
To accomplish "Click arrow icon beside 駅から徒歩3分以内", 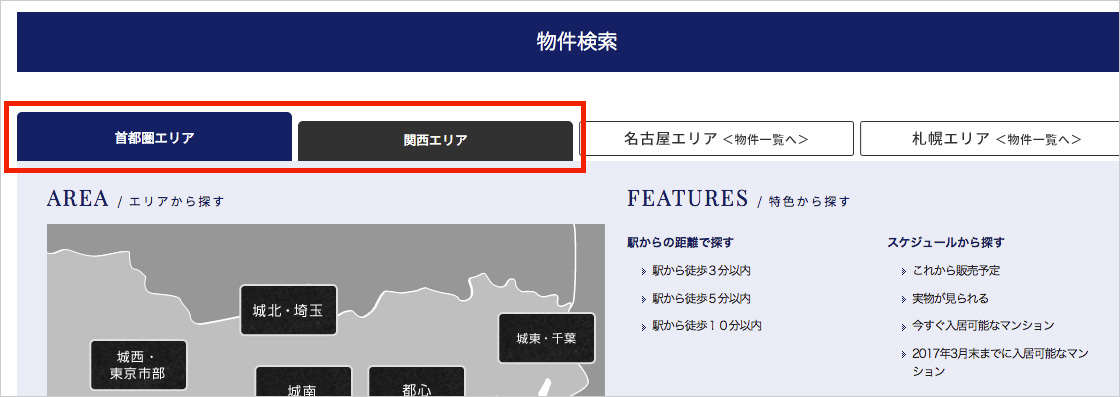I will tap(644, 272).
